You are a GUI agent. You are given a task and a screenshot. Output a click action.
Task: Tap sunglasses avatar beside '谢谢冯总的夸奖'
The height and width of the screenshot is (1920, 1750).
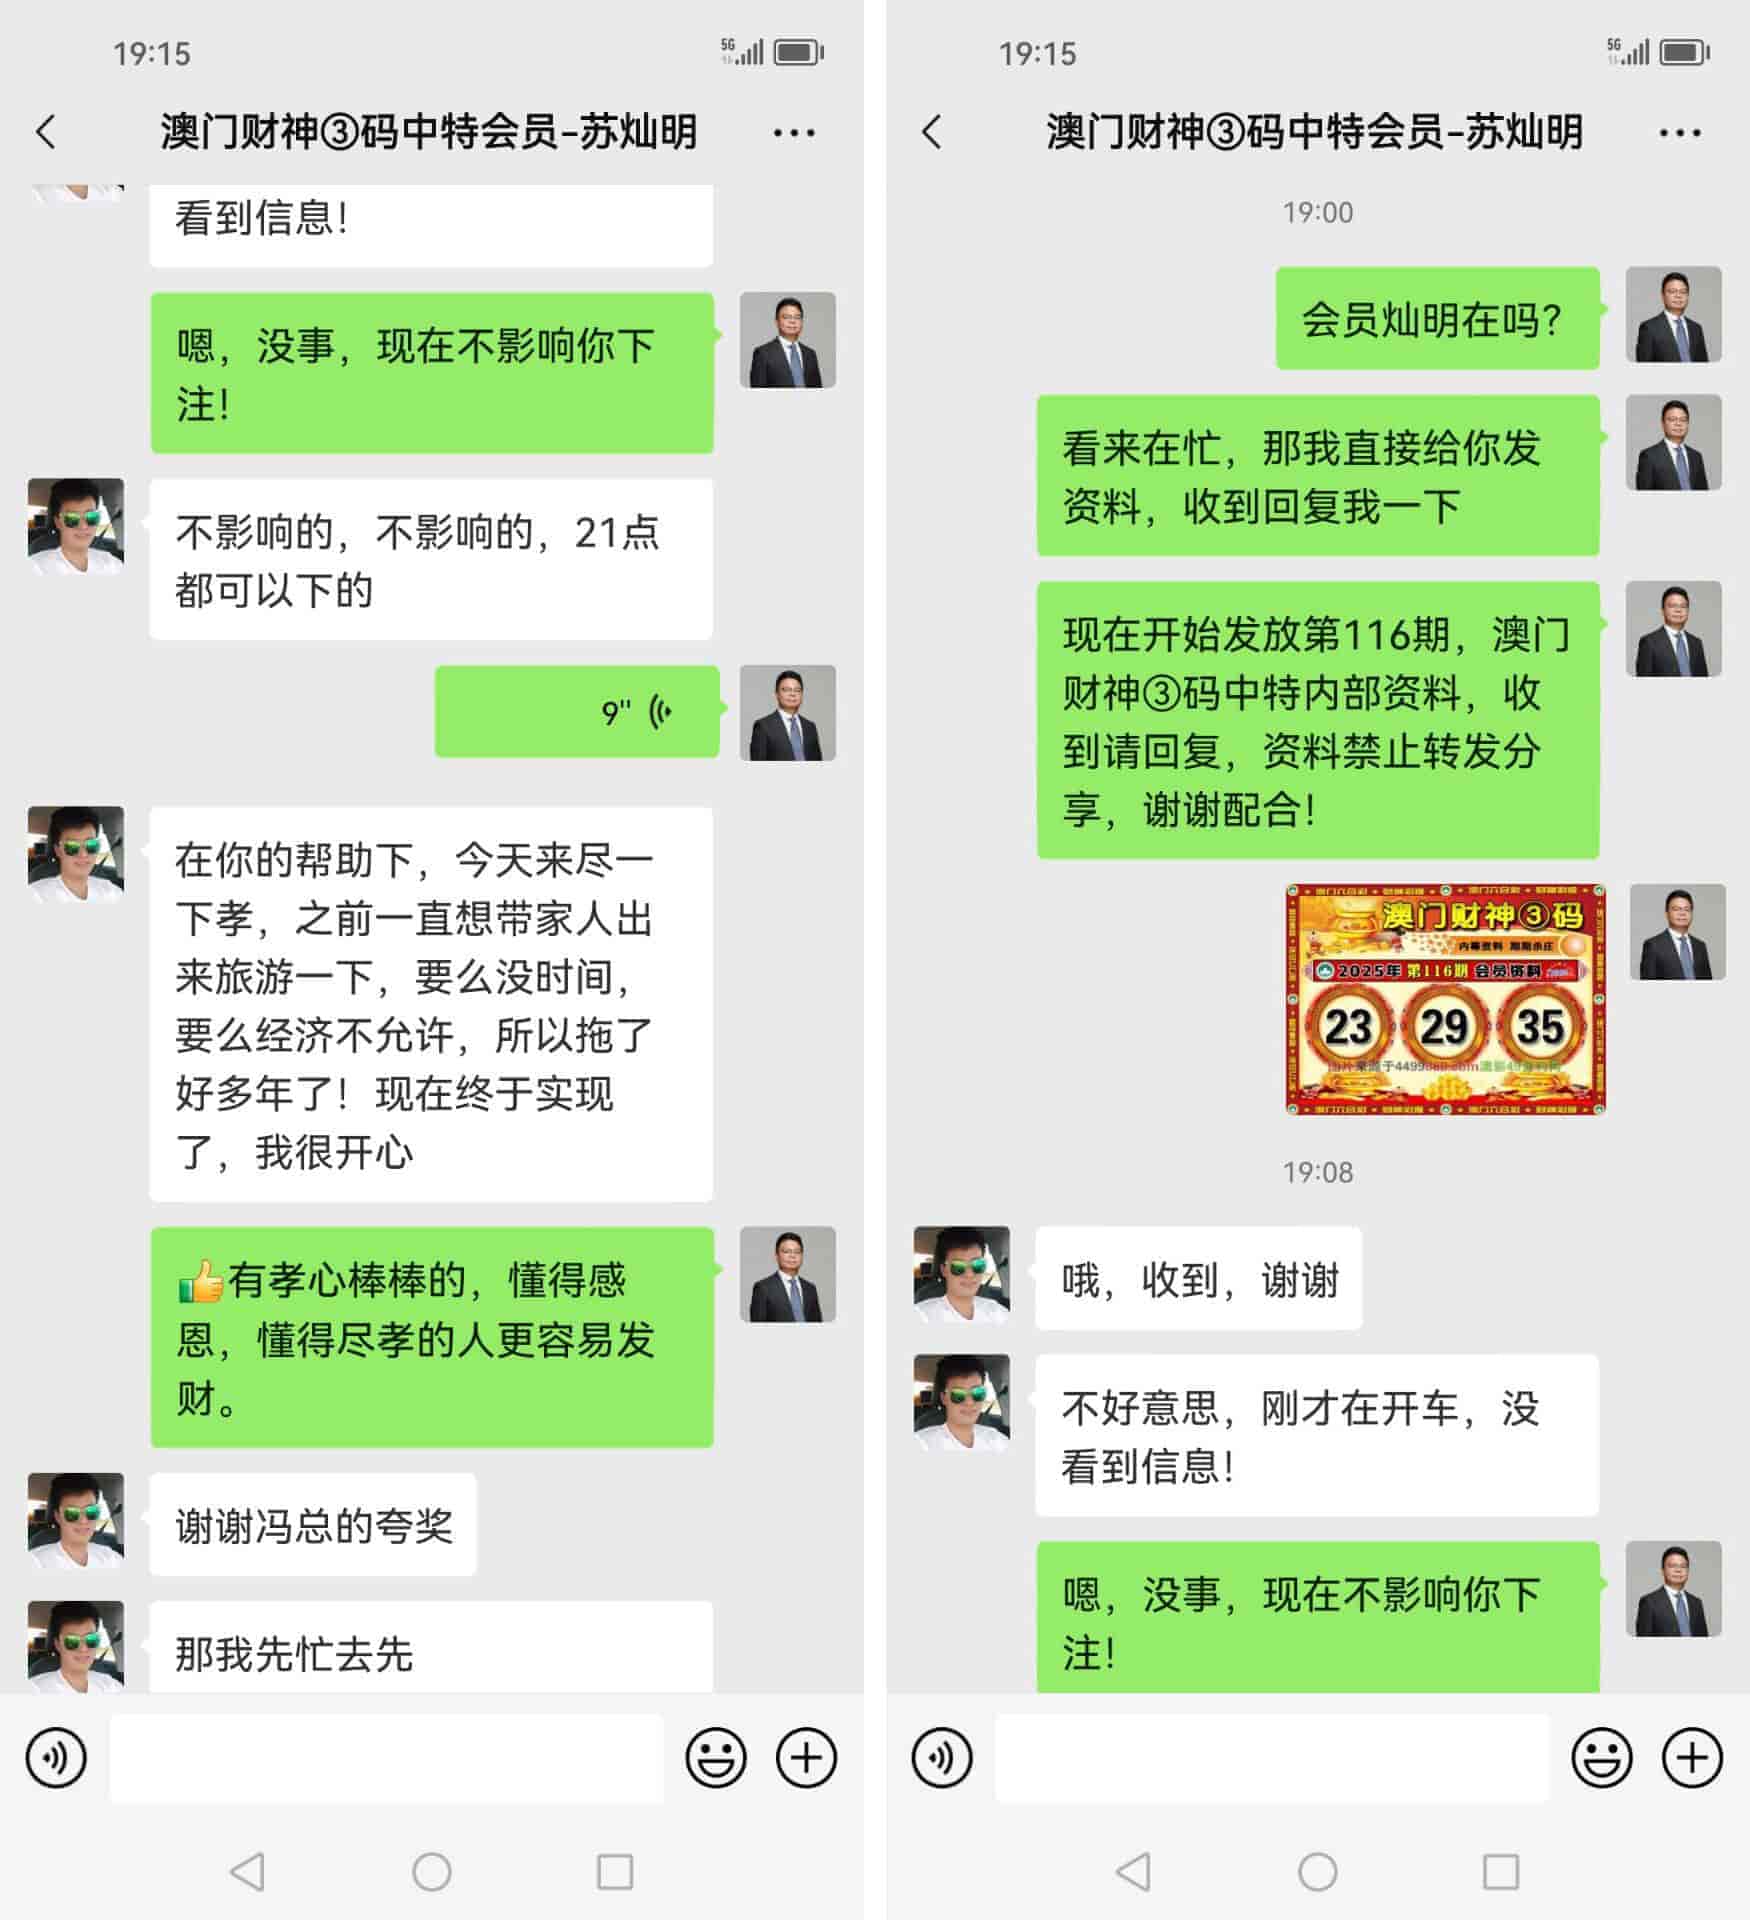pyautogui.click(x=76, y=1520)
